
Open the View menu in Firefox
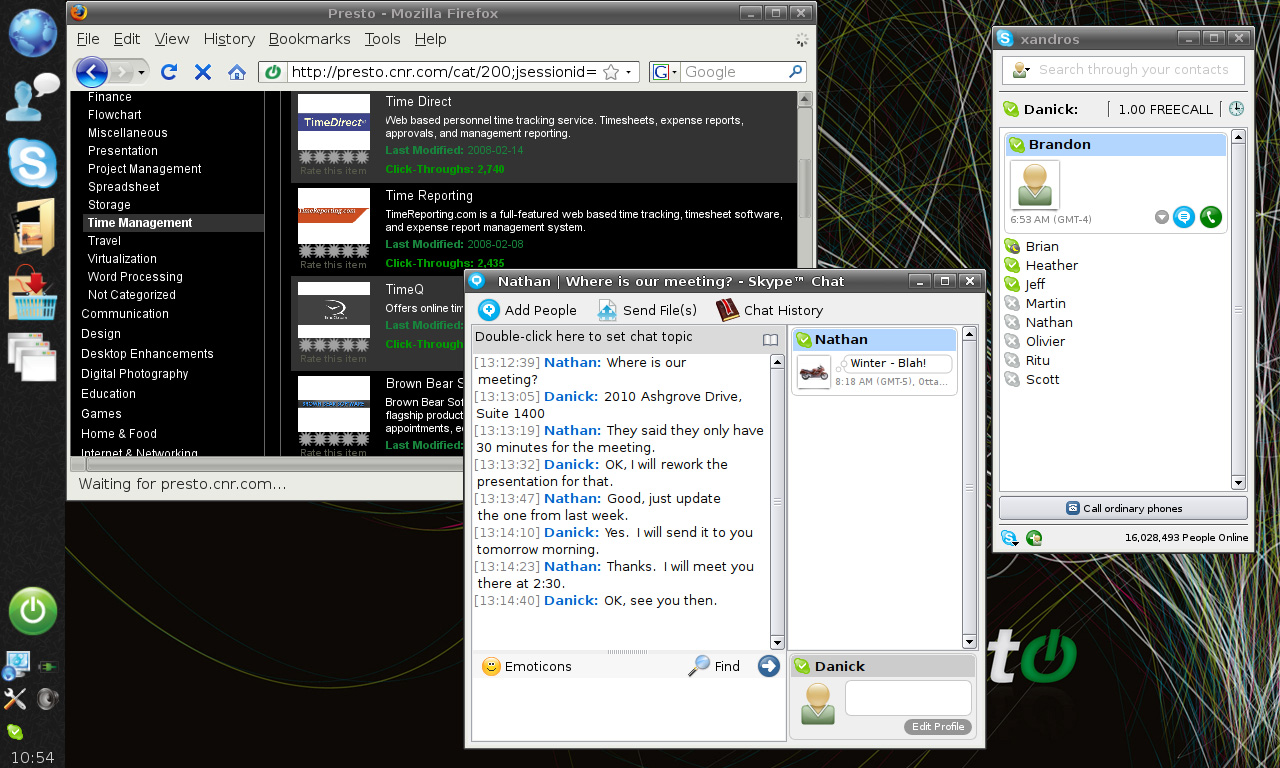(x=172, y=39)
